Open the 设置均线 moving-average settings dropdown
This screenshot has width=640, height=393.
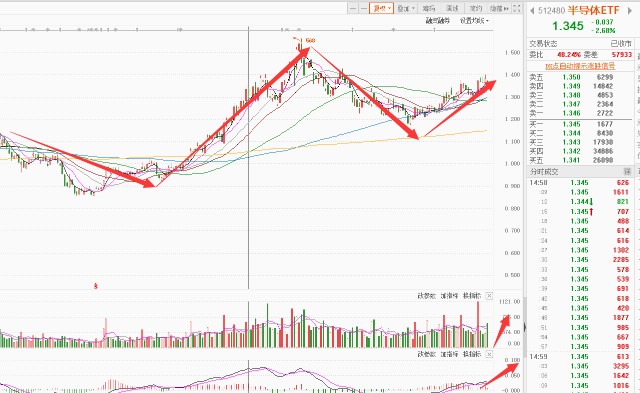pos(474,21)
